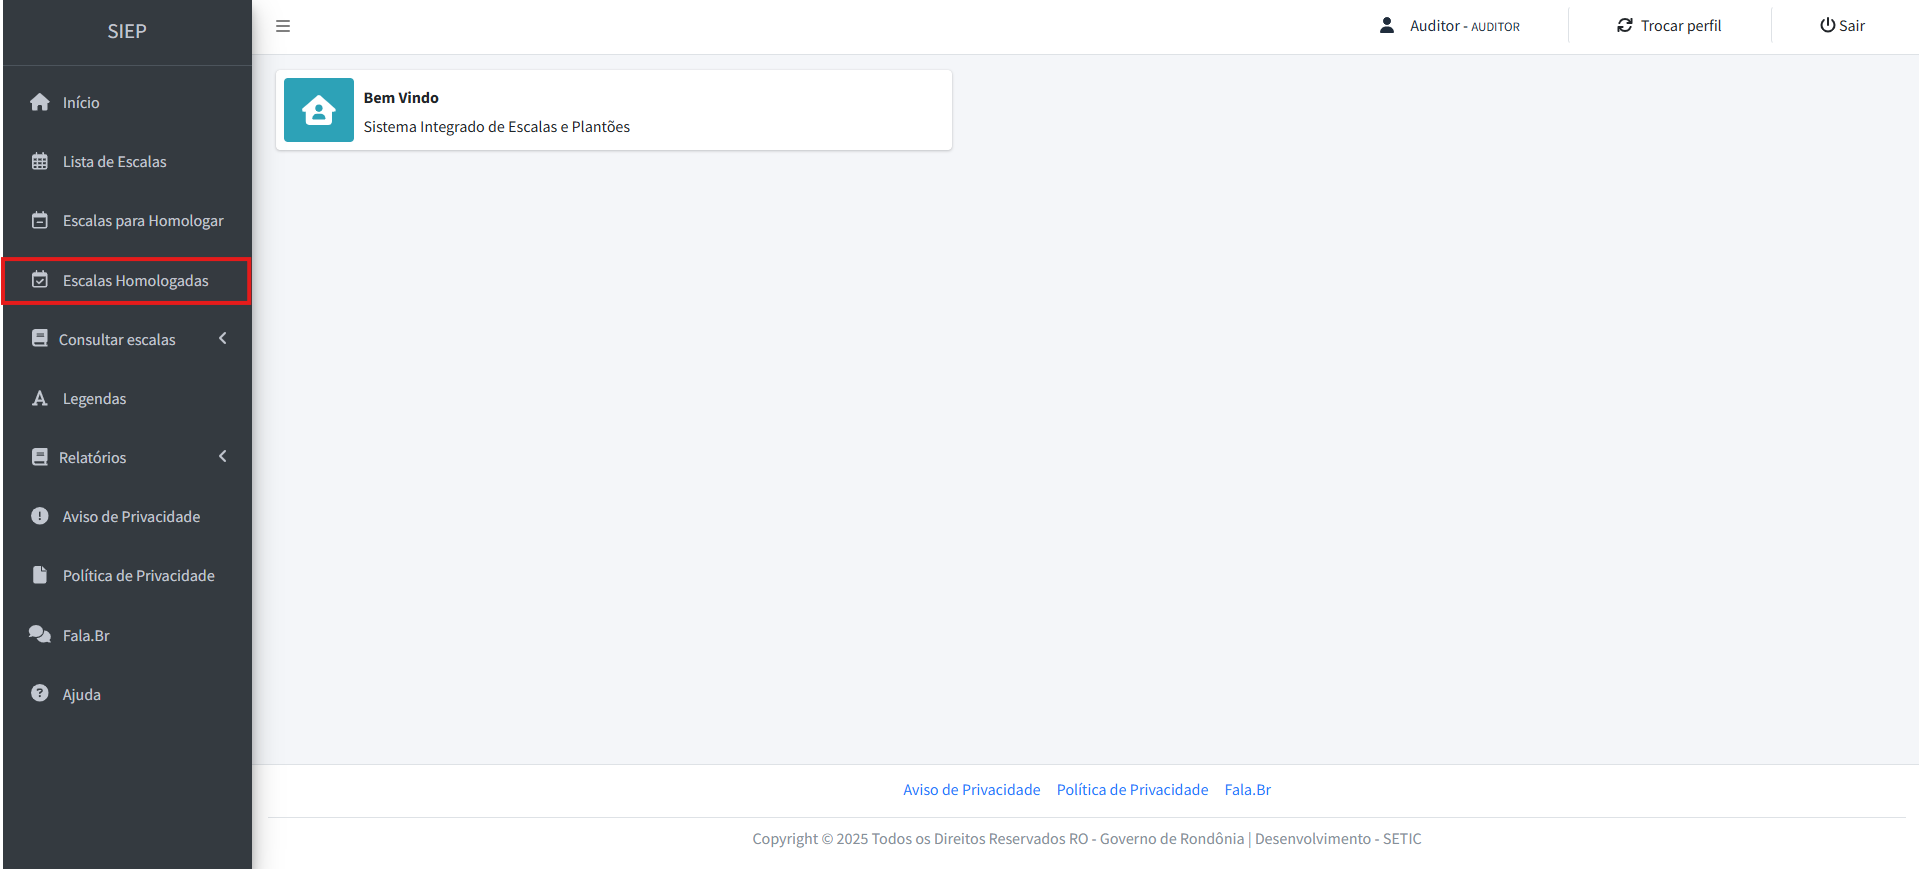Click the hamburger sidebar toggle icon
Screen dimensions: 1919x869
[x=283, y=26]
